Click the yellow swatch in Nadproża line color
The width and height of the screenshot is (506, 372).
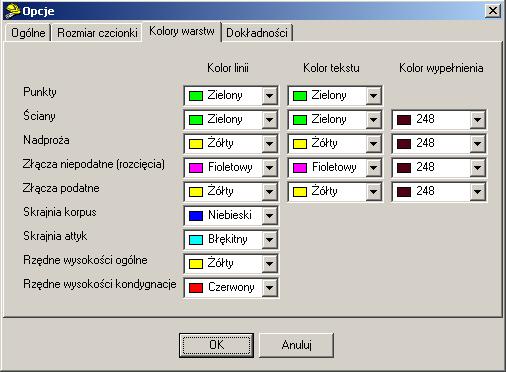click(x=196, y=144)
